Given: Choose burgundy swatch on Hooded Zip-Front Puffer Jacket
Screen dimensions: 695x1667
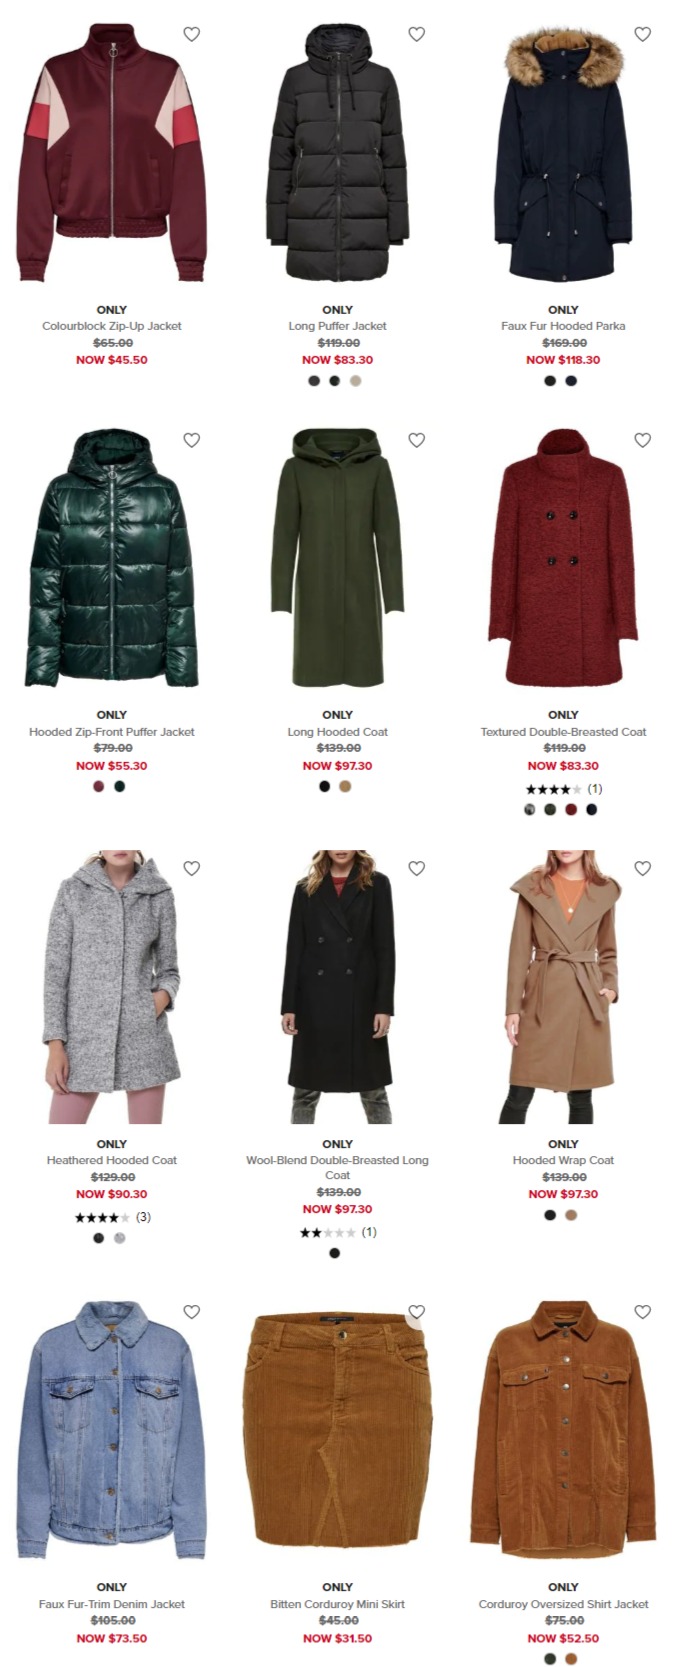Looking at the screenshot, I should 99,787.
